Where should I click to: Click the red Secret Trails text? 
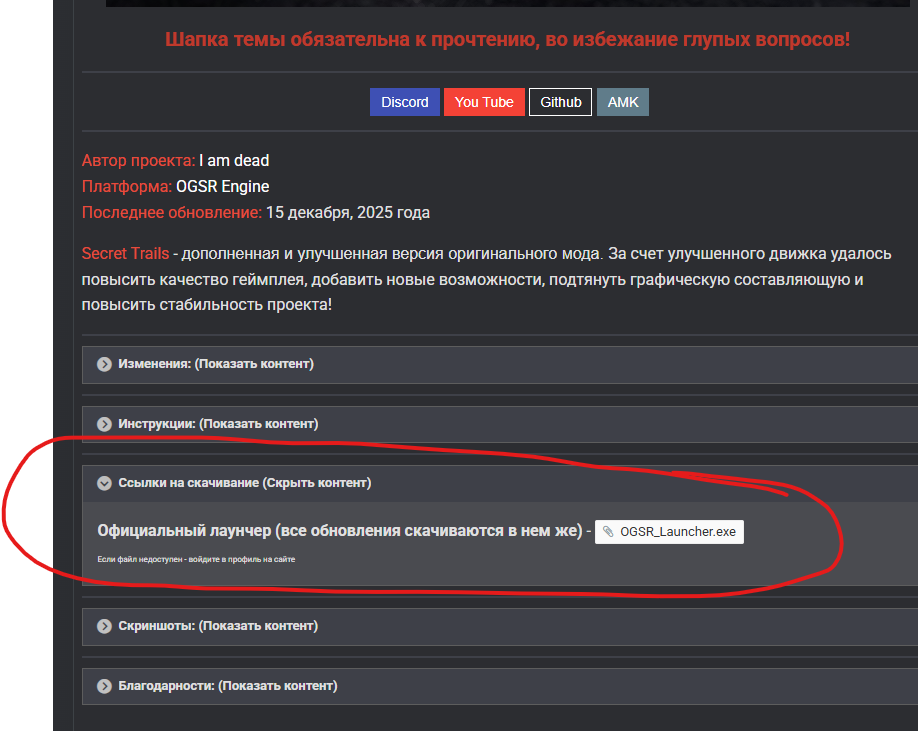point(125,253)
